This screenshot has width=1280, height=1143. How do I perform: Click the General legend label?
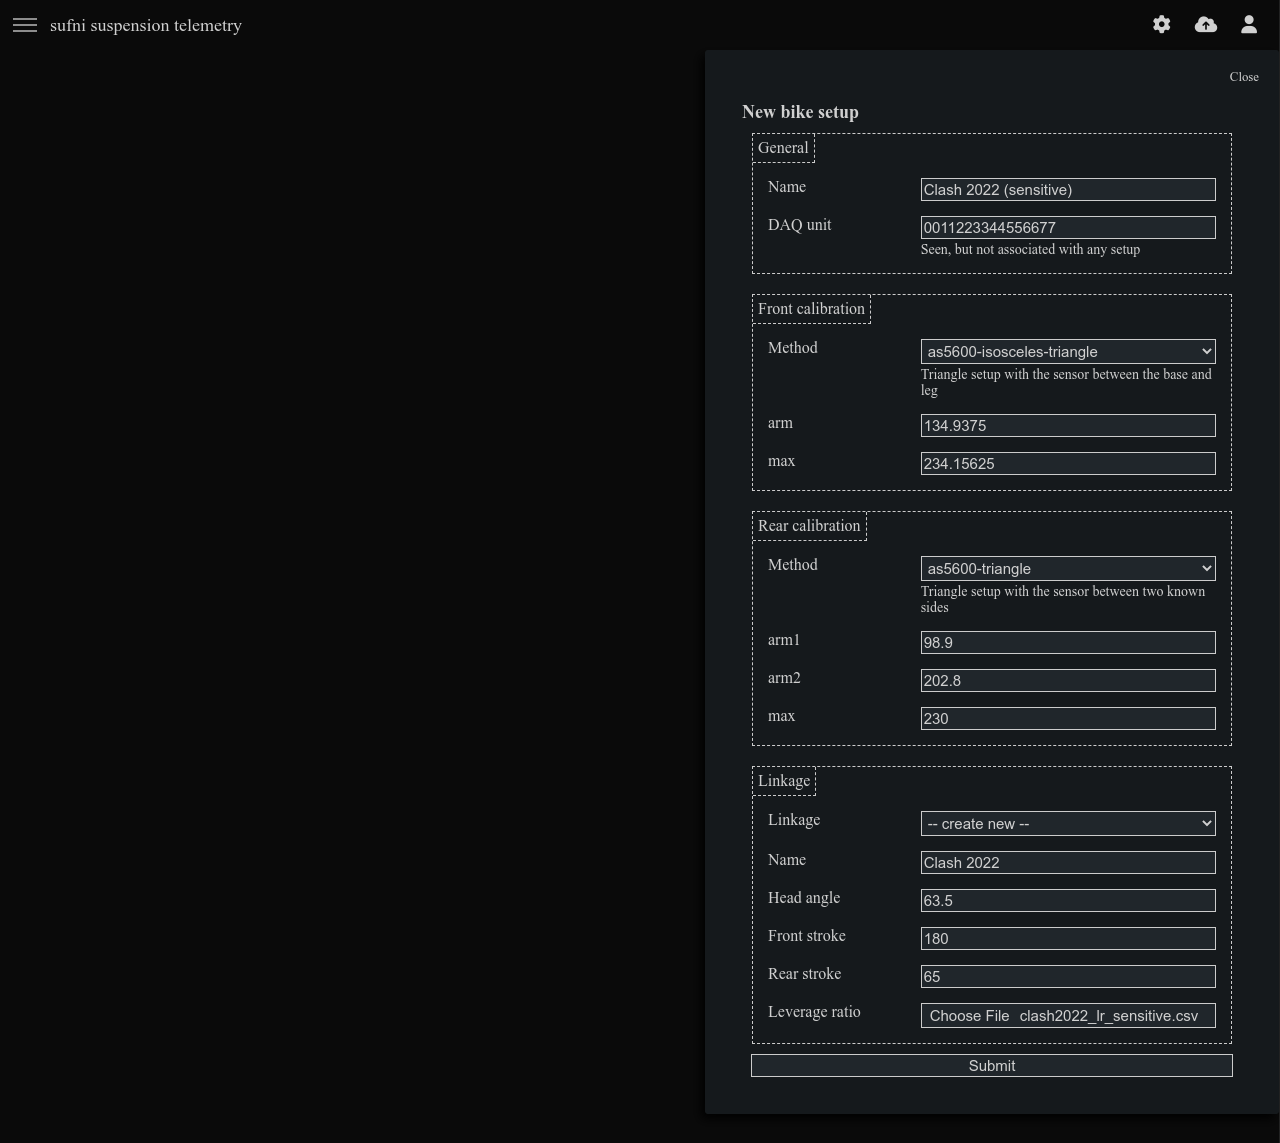pyautogui.click(x=783, y=148)
